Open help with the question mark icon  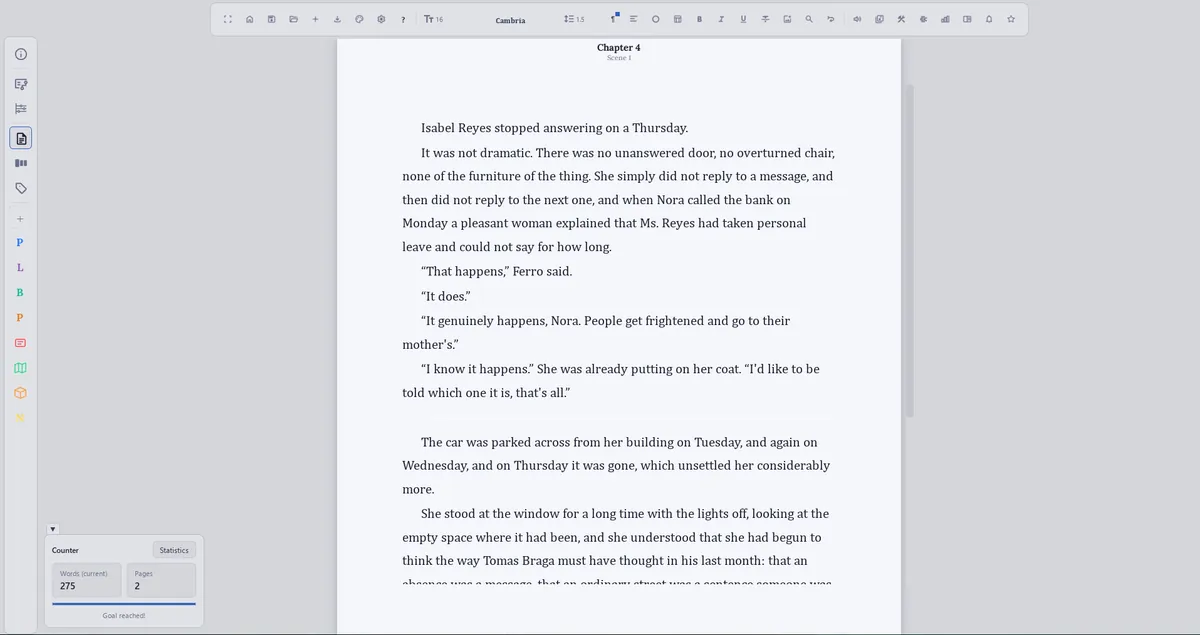tap(403, 19)
